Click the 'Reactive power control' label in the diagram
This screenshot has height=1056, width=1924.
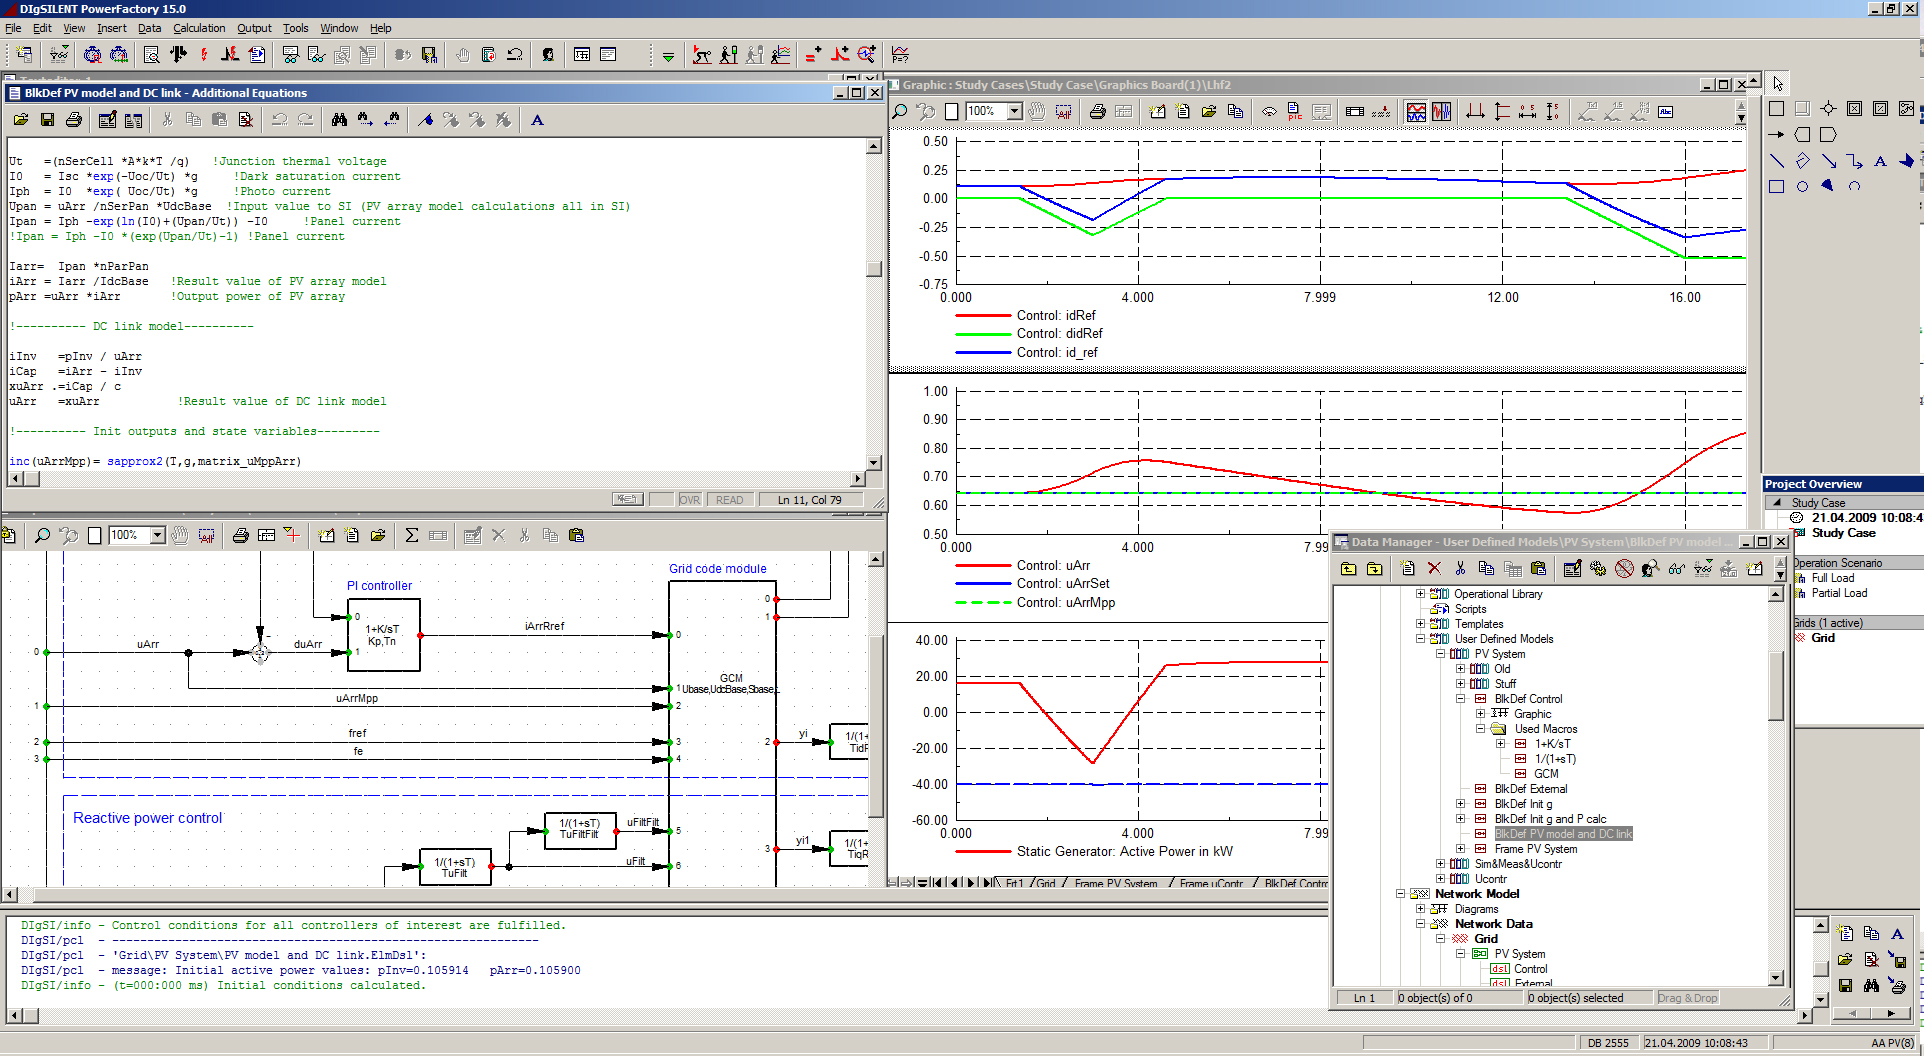click(147, 818)
